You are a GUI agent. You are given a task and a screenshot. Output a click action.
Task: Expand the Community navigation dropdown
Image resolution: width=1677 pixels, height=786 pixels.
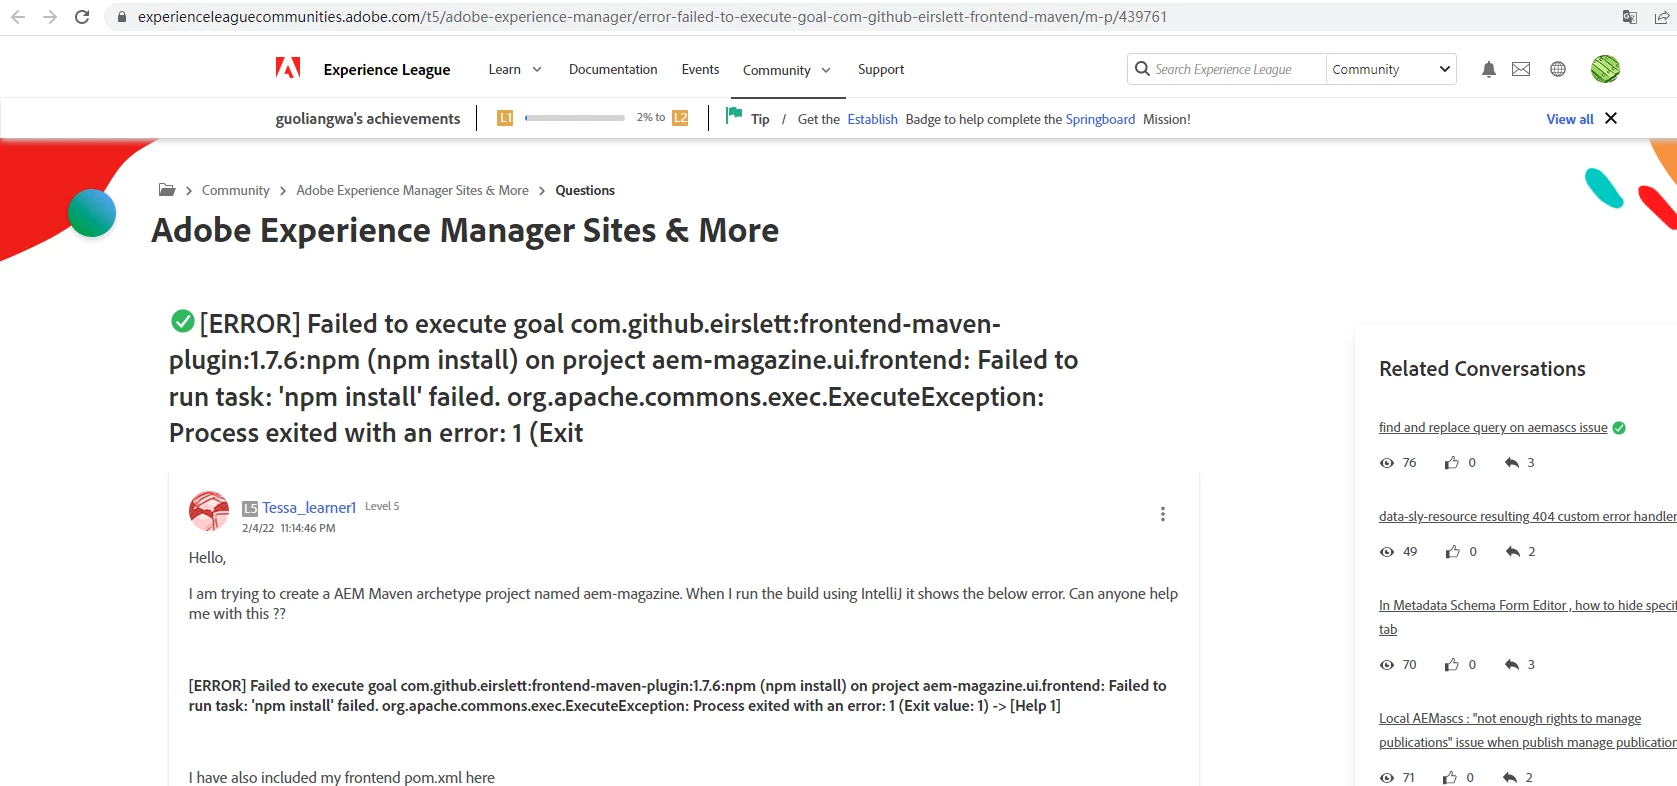click(x=787, y=70)
